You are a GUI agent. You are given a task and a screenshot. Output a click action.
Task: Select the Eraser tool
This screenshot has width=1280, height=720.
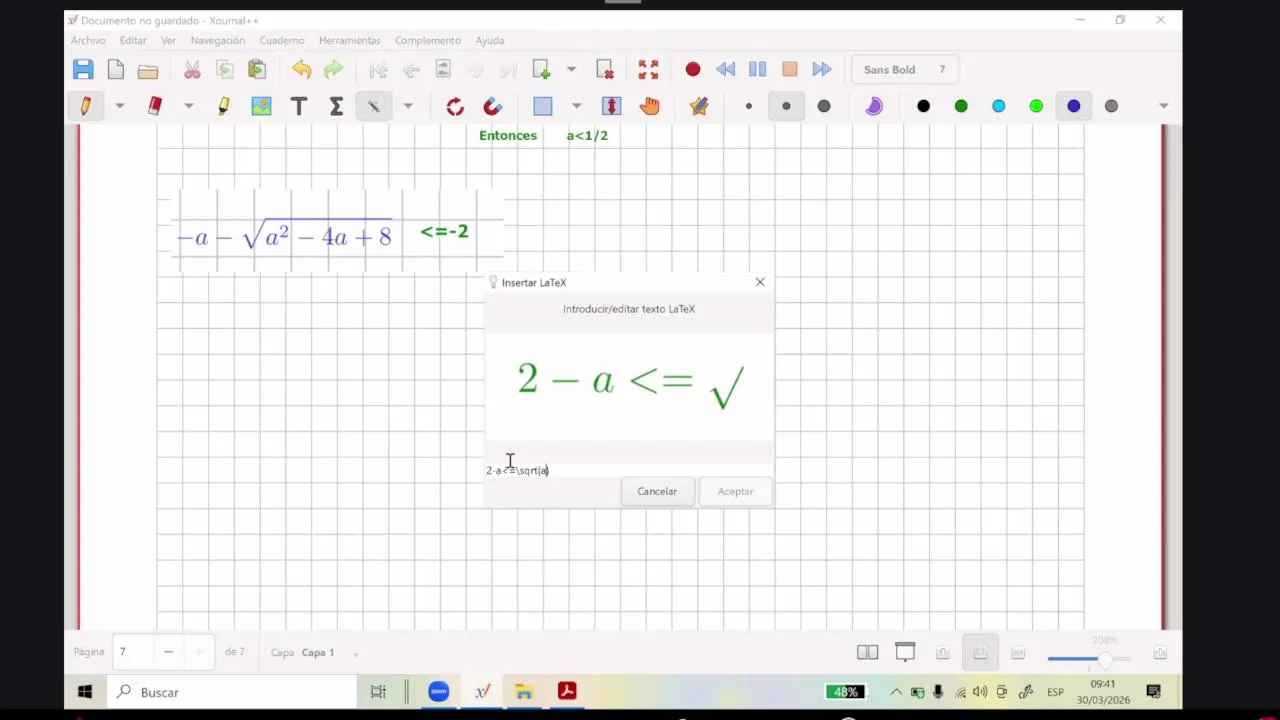click(x=155, y=106)
